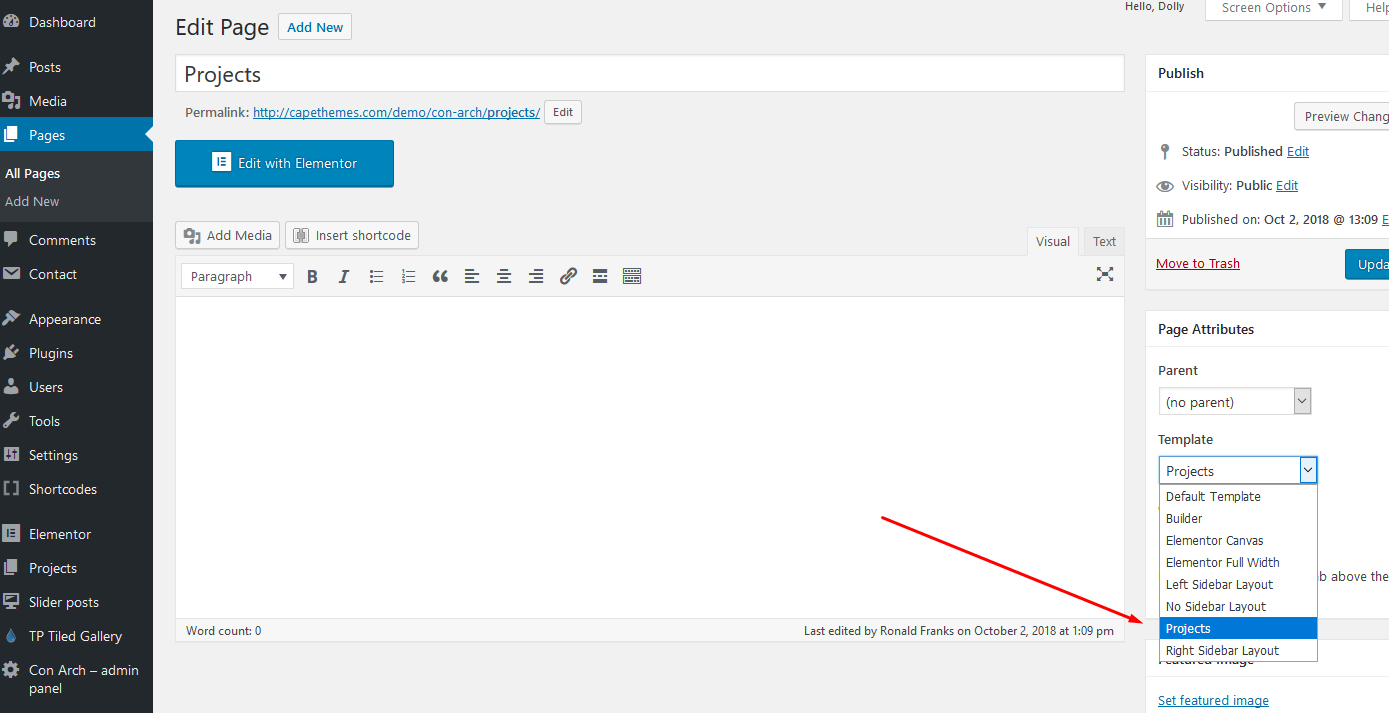
Task: Open the Paragraph format dropdown
Action: point(237,277)
